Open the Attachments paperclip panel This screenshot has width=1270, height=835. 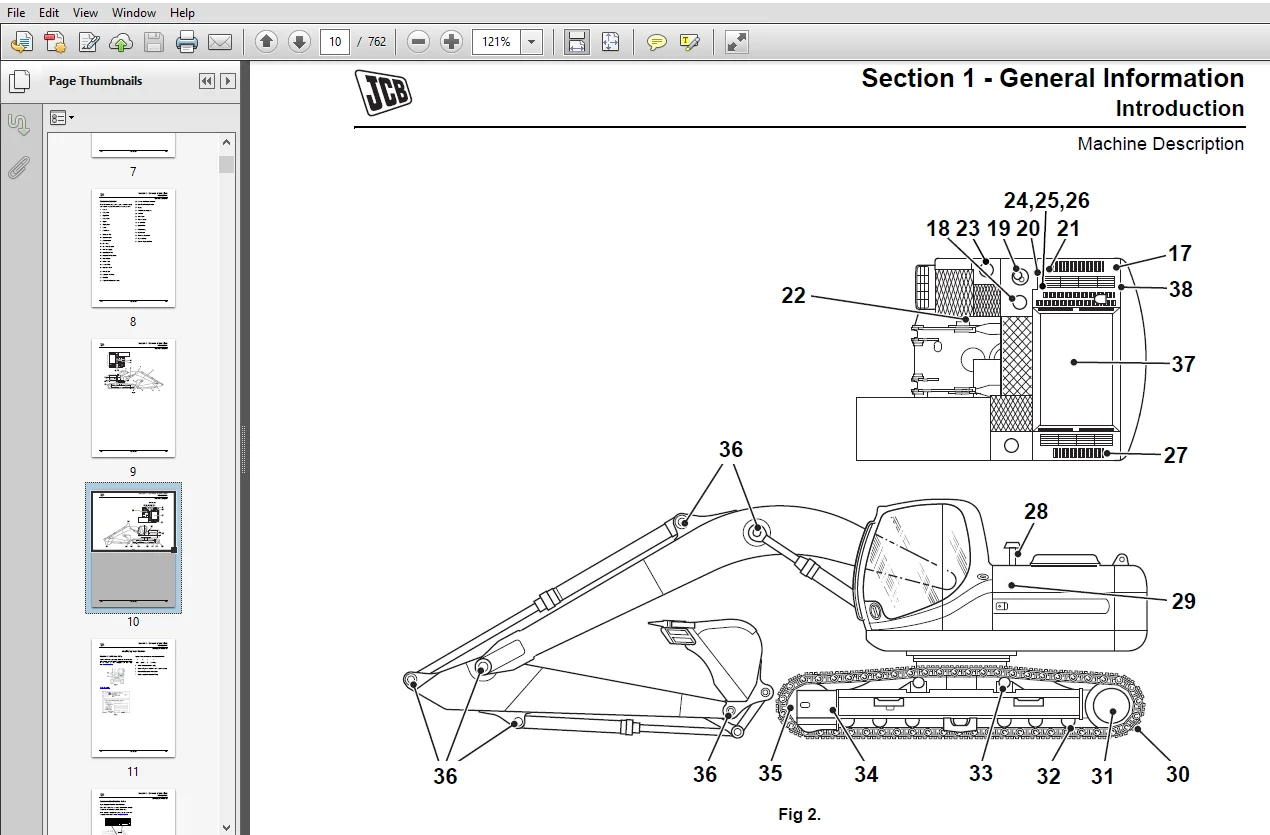coord(19,167)
